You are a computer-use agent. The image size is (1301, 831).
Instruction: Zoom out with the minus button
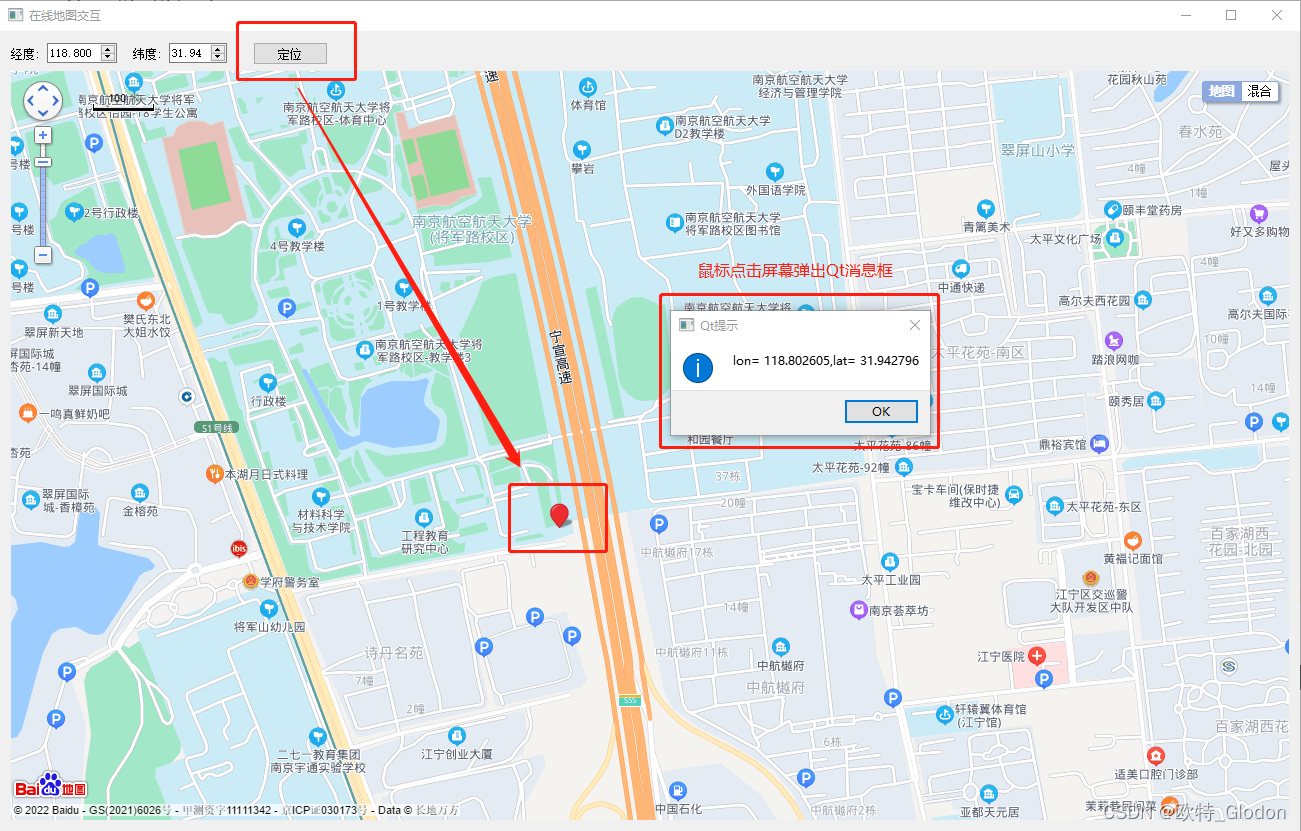coord(43,254)
